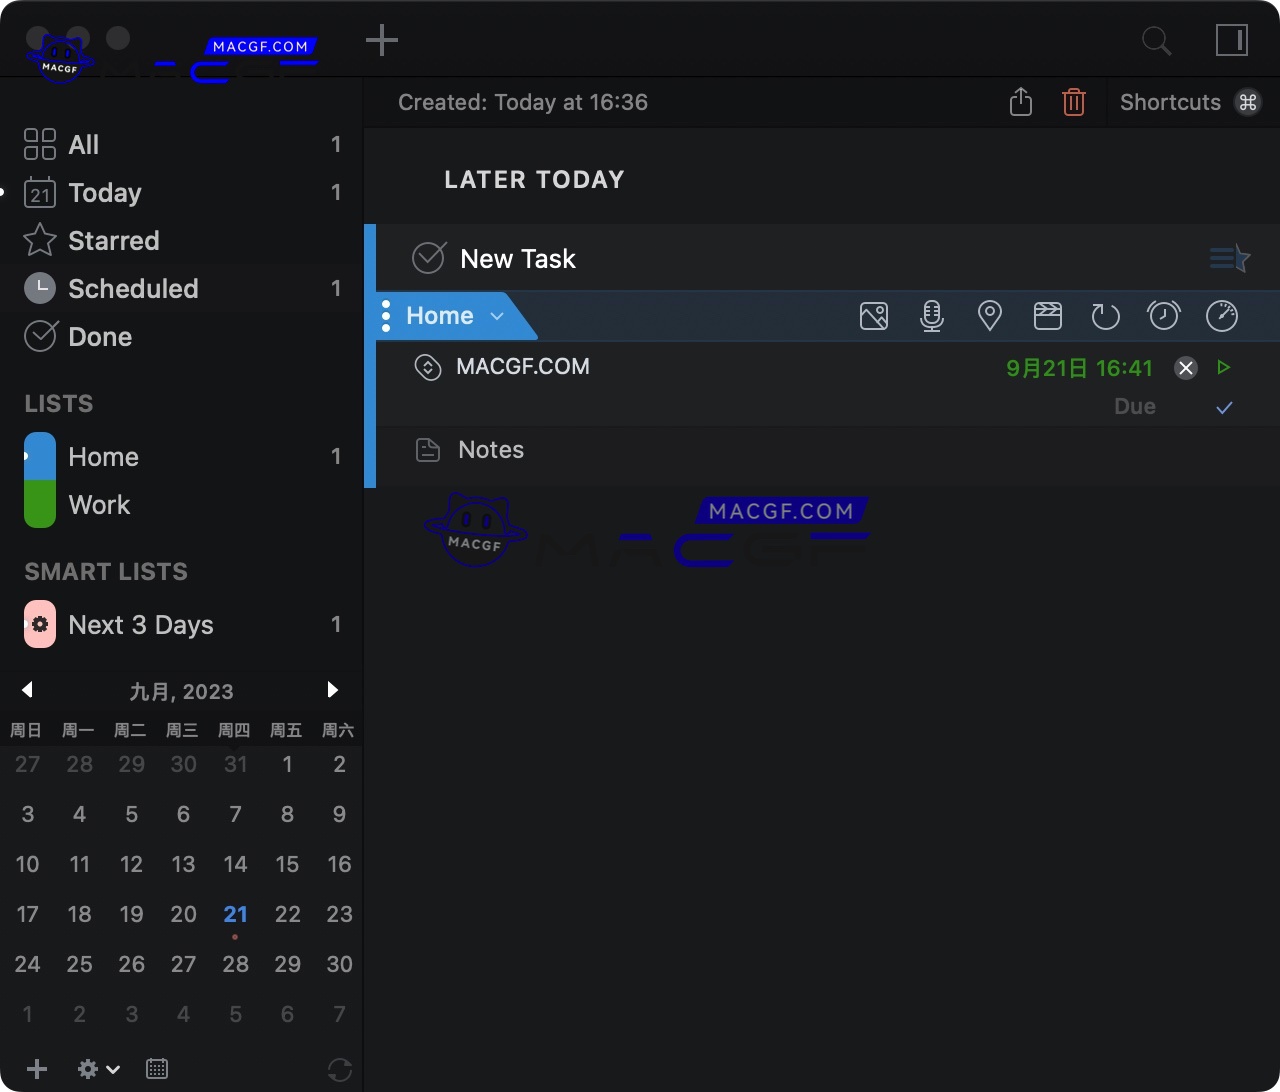Switch to the Scheduled list
Image resolution: width=1280 pixels, height=1092 pixels.
pos(133,288)
